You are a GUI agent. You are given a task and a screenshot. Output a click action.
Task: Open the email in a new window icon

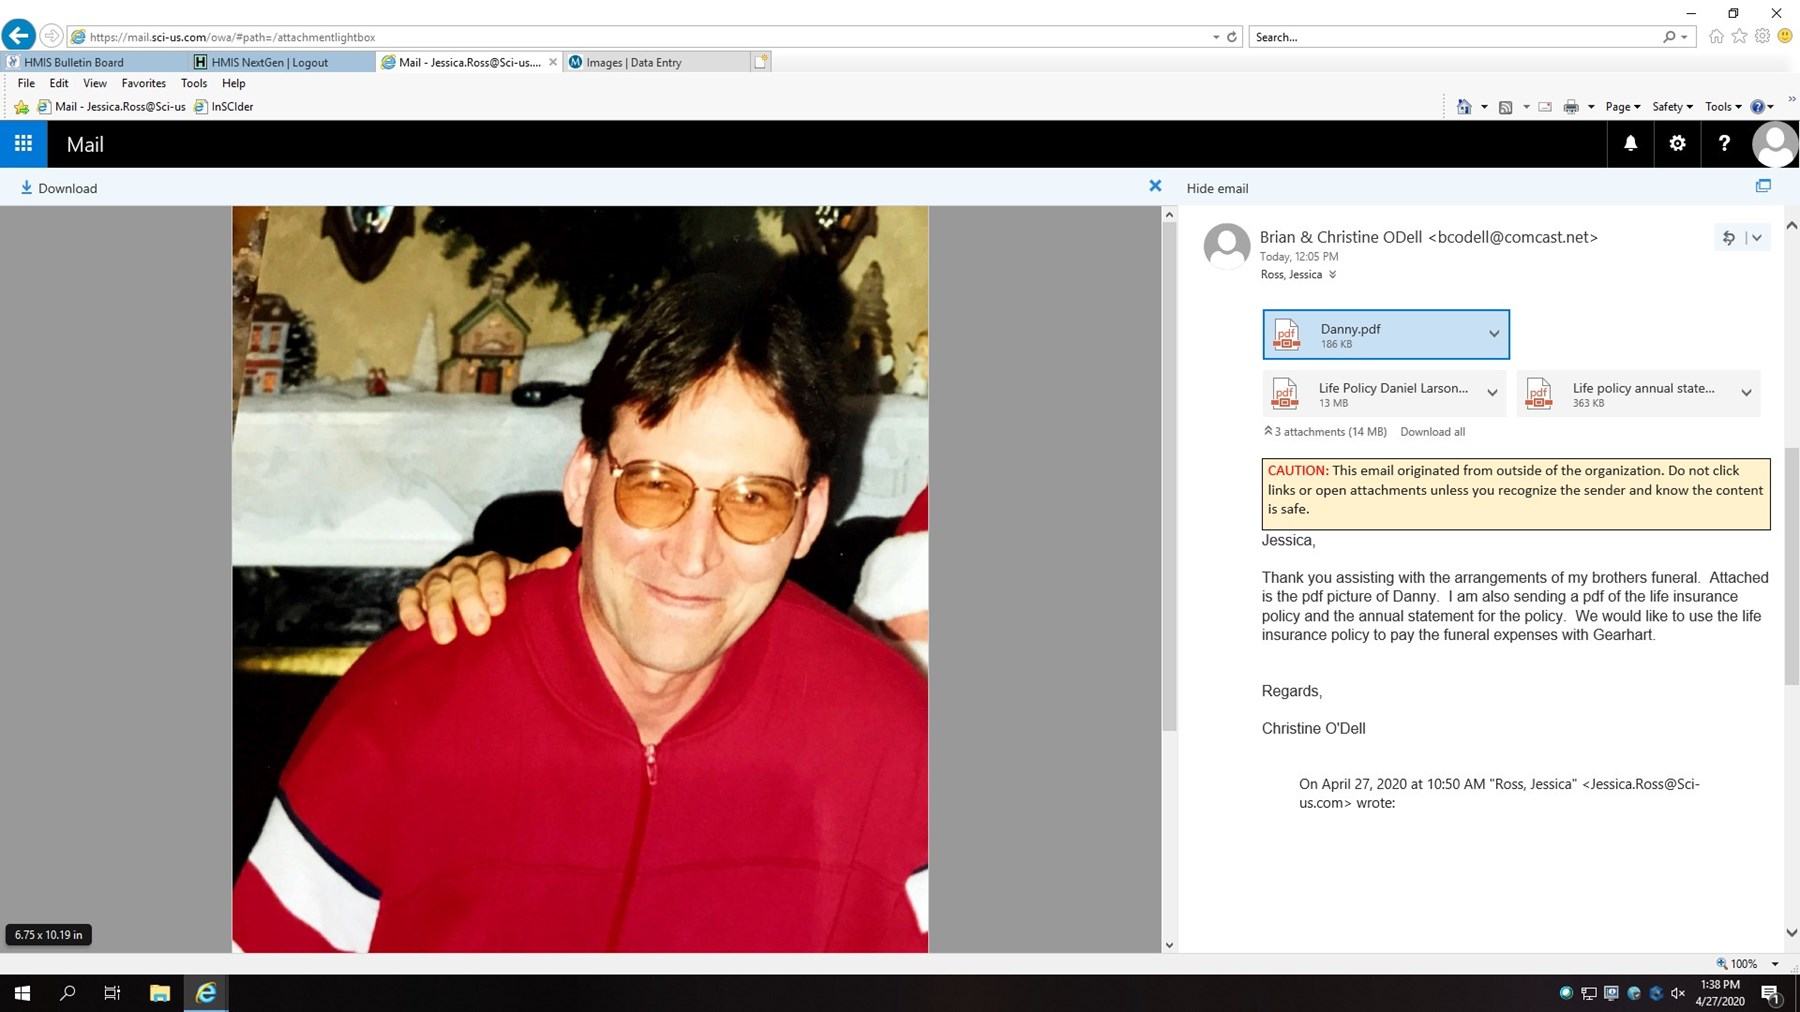(x=1763, y=185)
